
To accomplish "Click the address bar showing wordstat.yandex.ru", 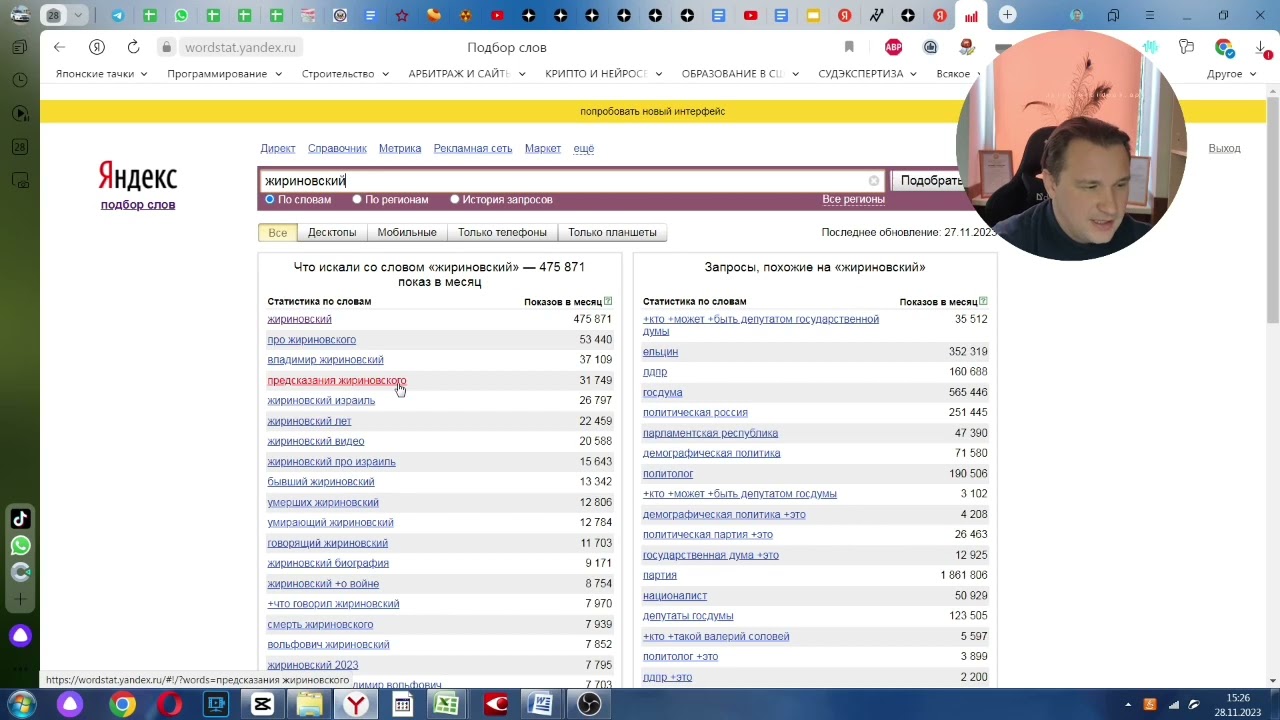I will (x=240, y=47).
